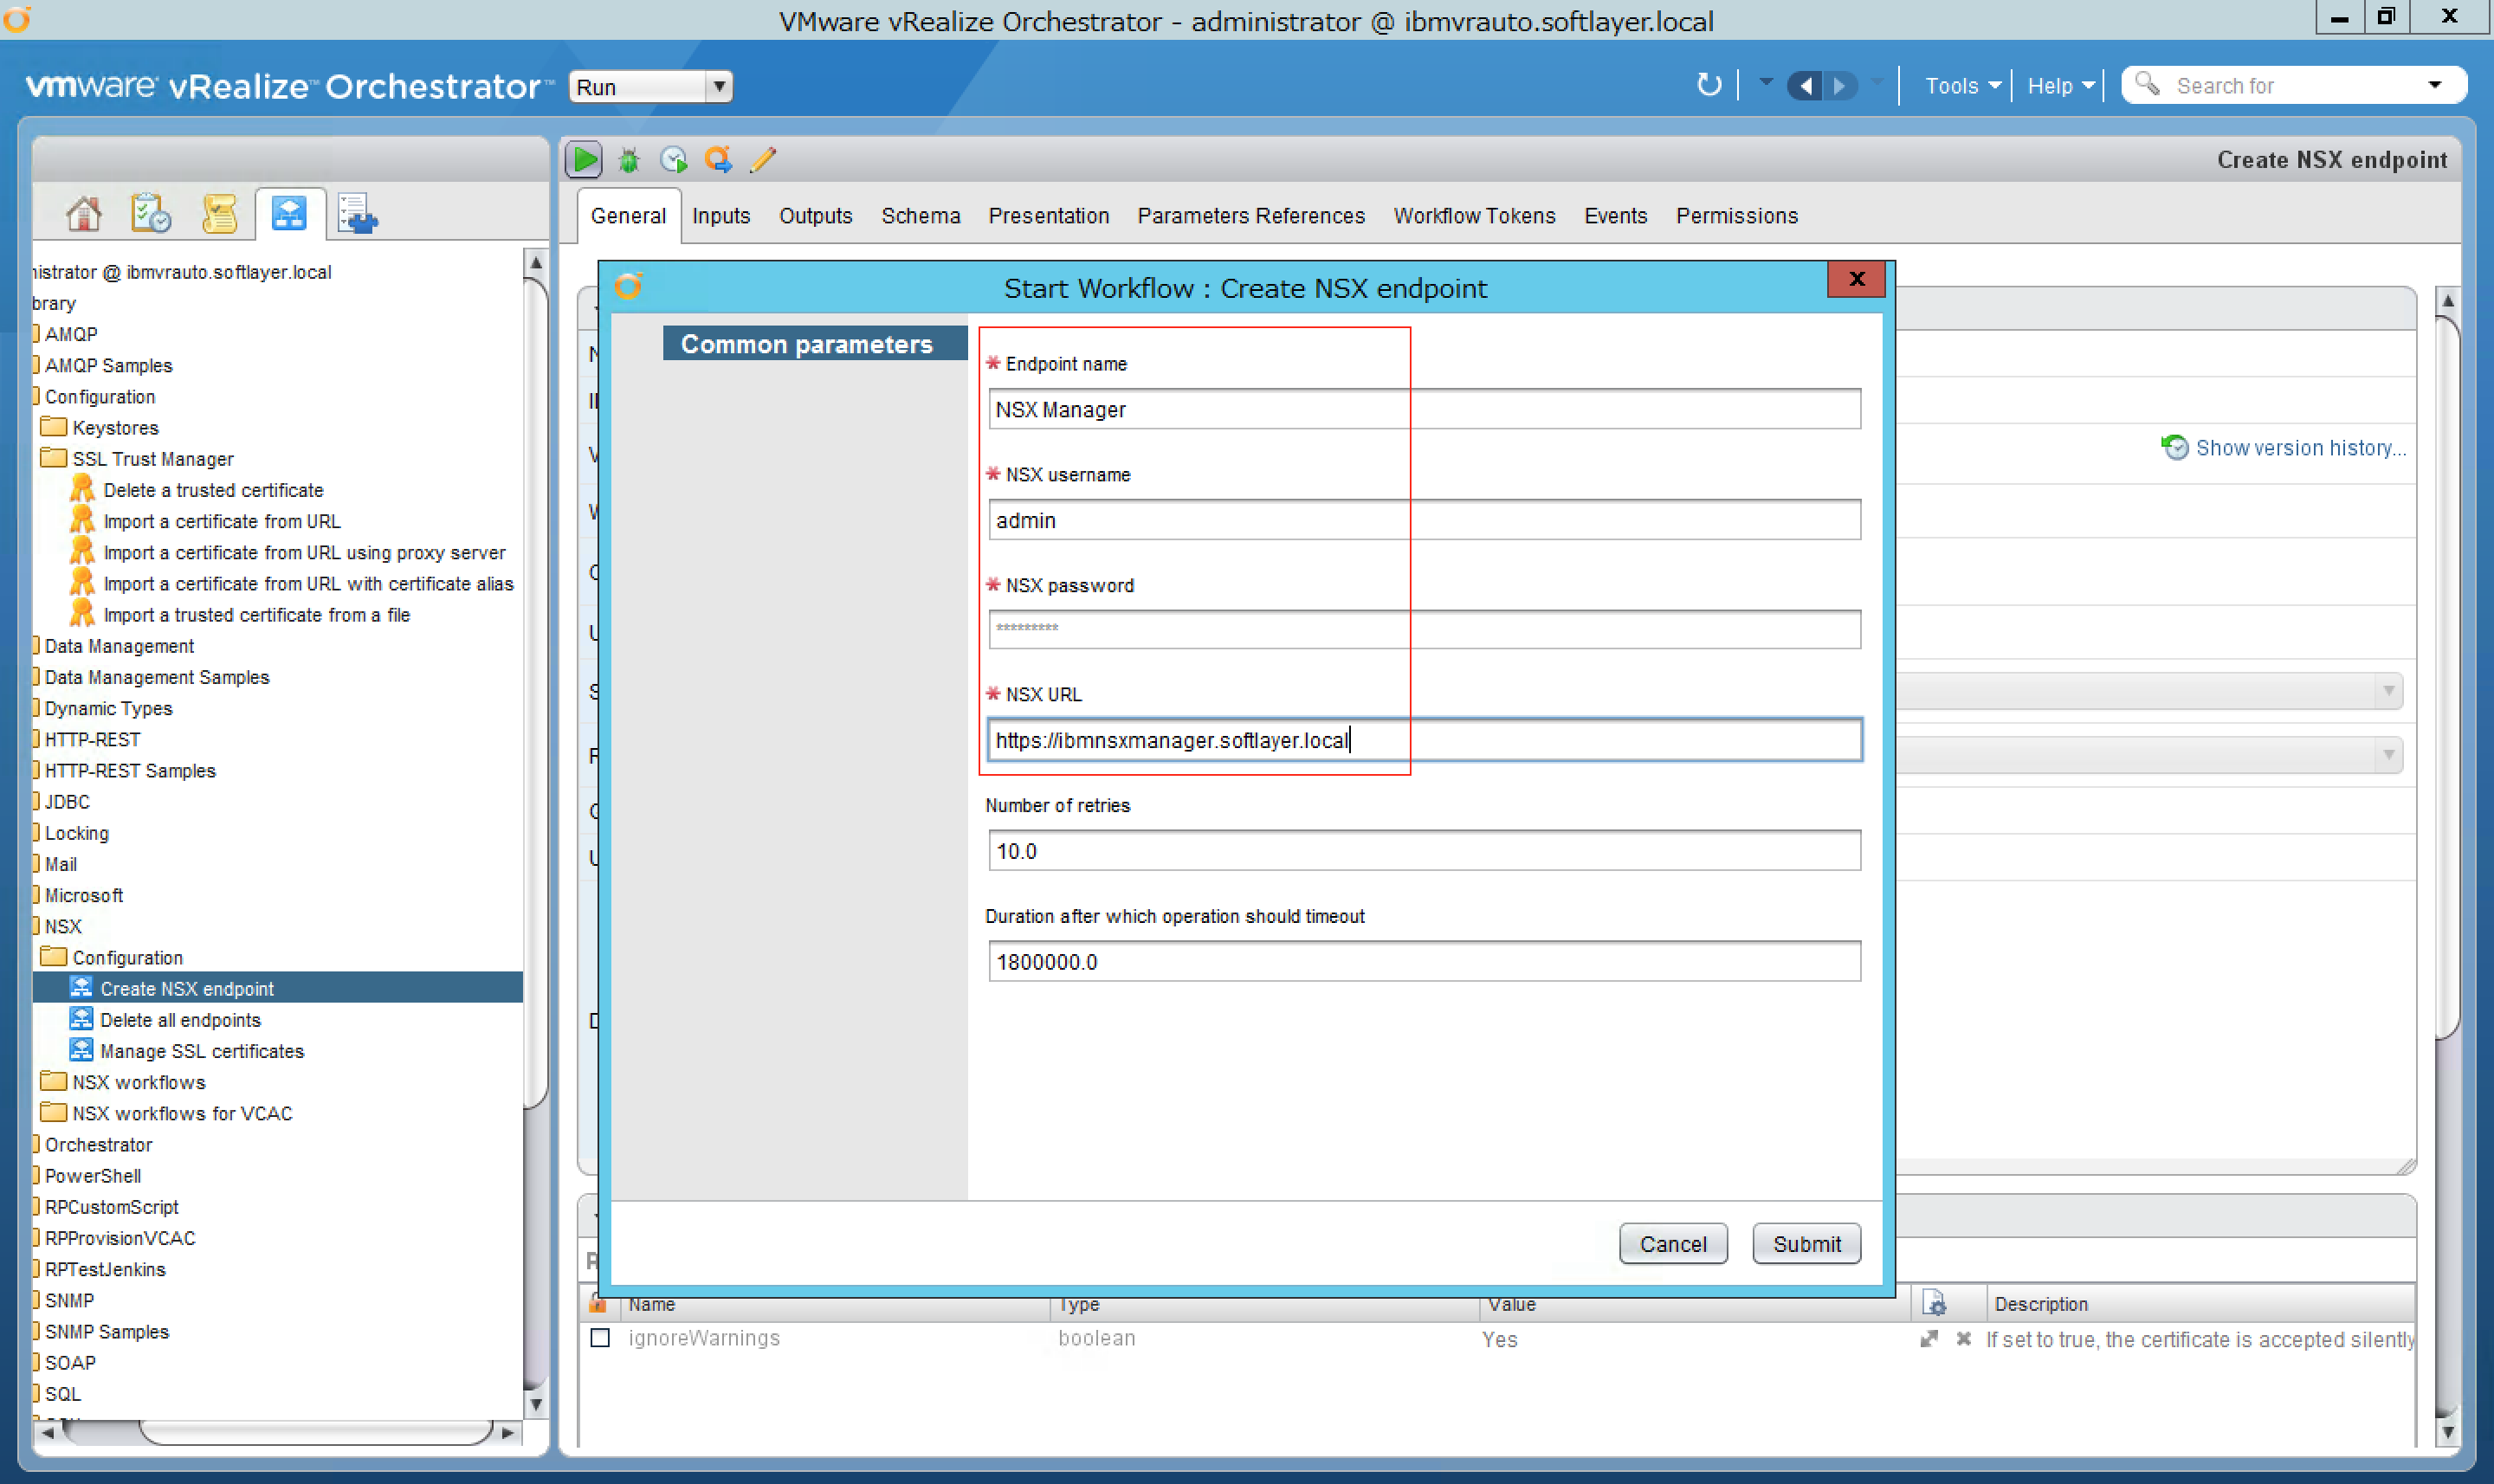Click the Delete a trusted certificate icon
This screenshot has width=2494, height=1484.
click(x=82, y=489)
